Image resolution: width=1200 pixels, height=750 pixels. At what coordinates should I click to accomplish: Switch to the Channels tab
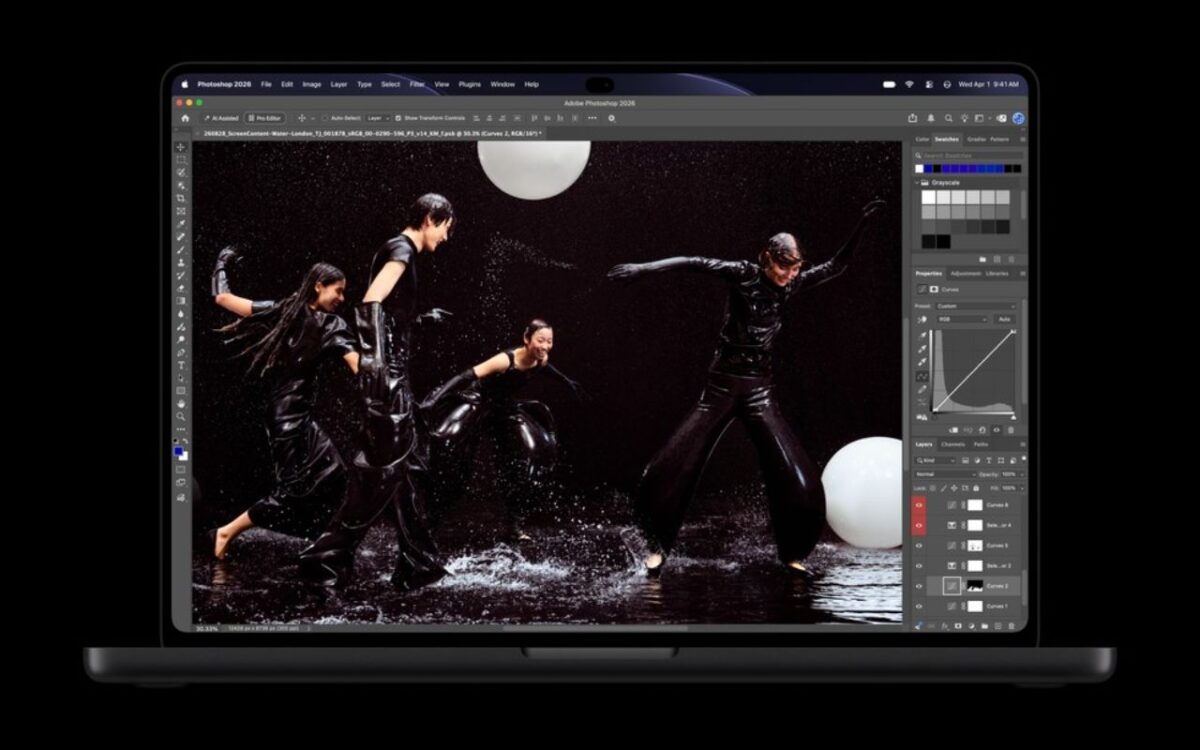(x=953, y=444)
